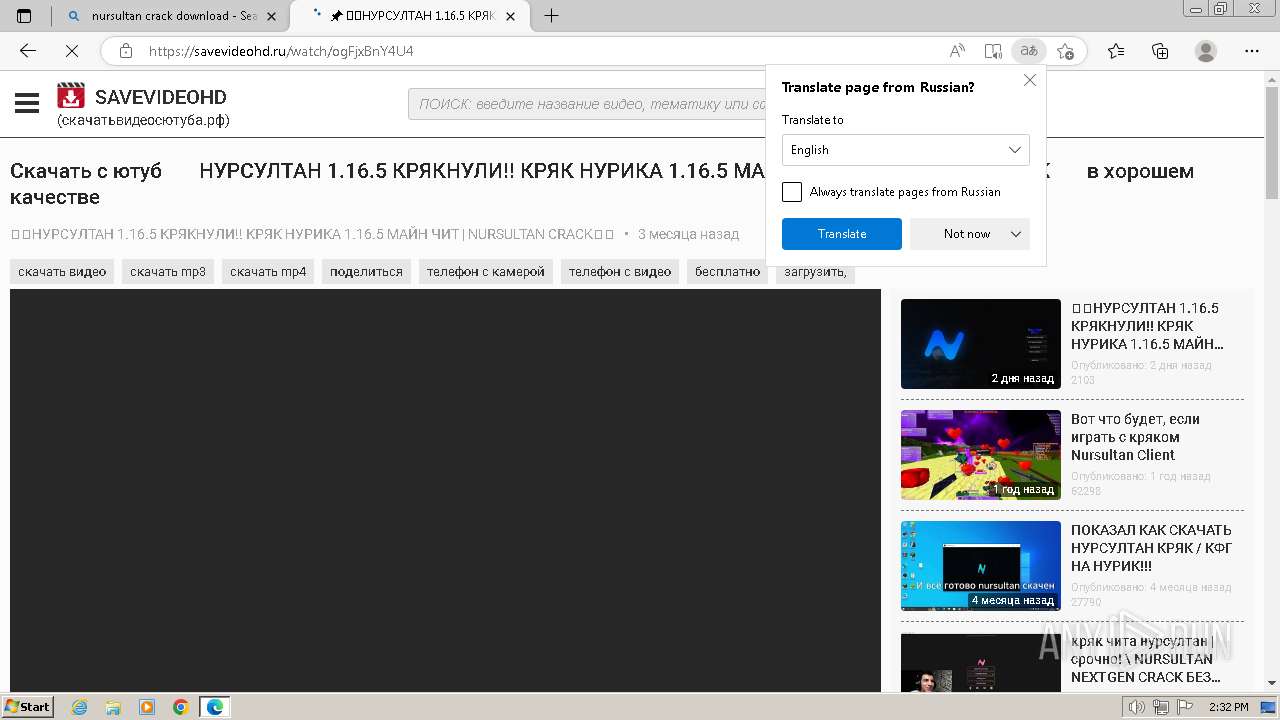Click the 2:32 PM clock
Viewport: 1280px width, 720px height.
click(x=1229, y=707)
